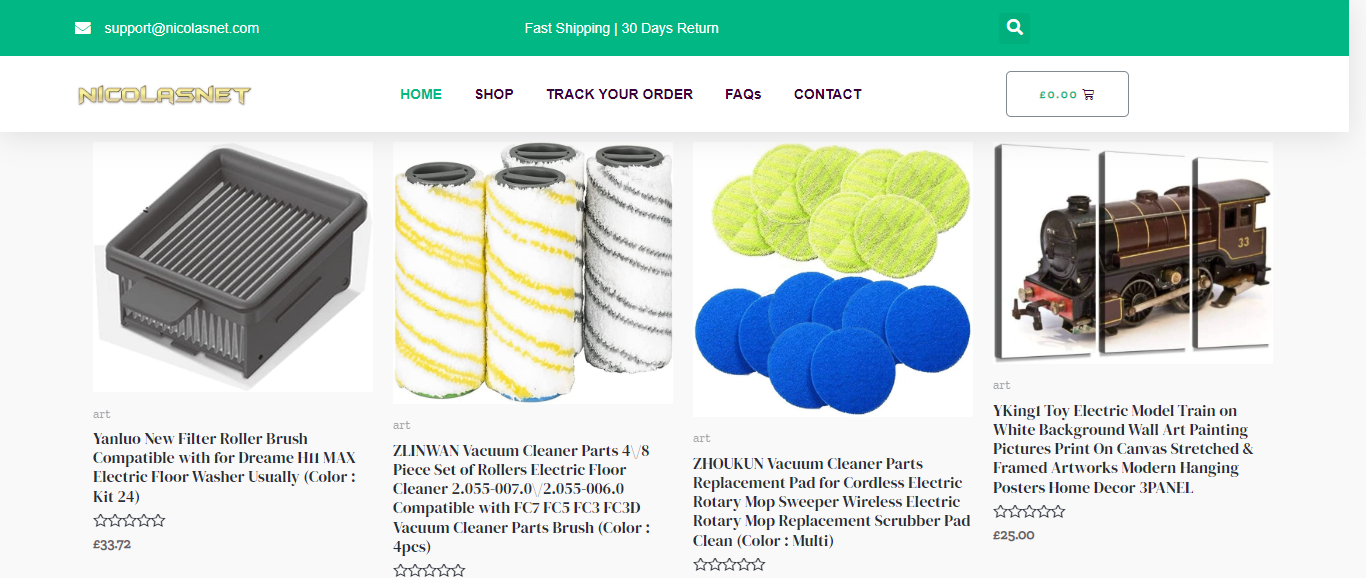Open the FAQs page
Screen dimensions: 1366x578
[x=743, y=94]
